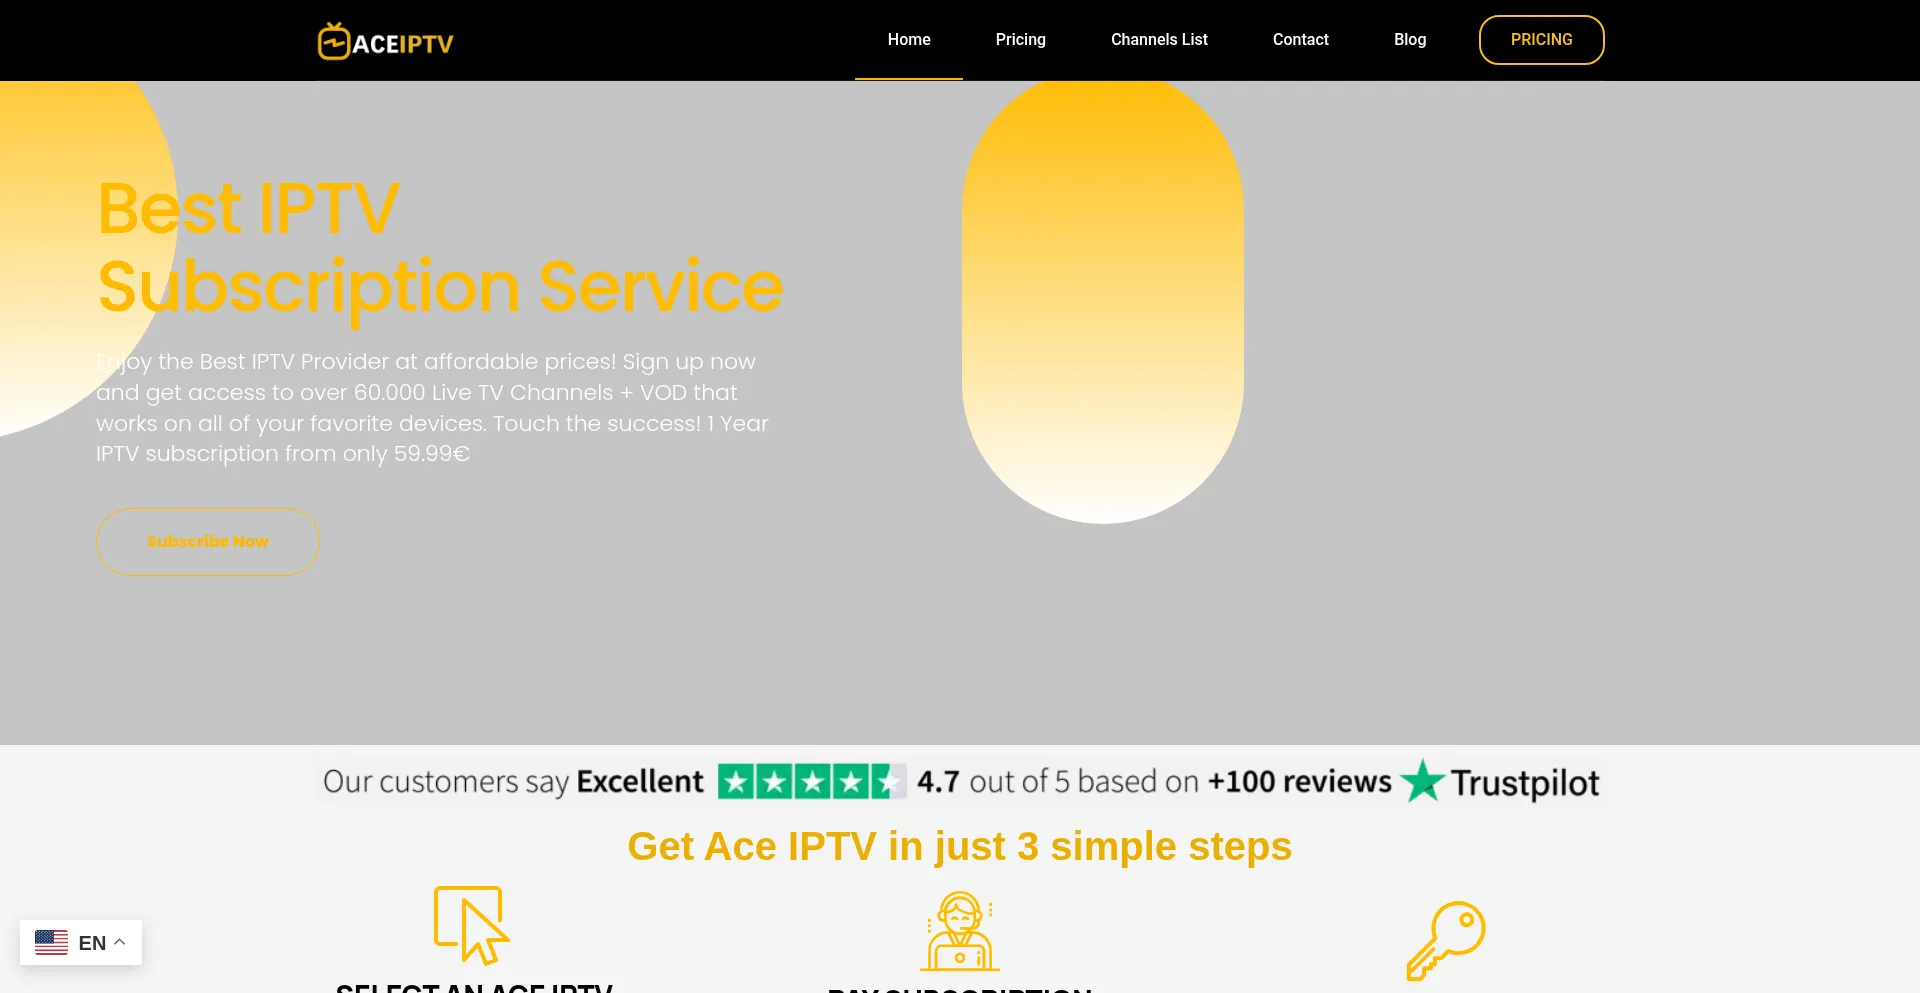Viewport: 1920px width, 993px height.
Task: Click the Ace IPTV logo
Action: 384,40
